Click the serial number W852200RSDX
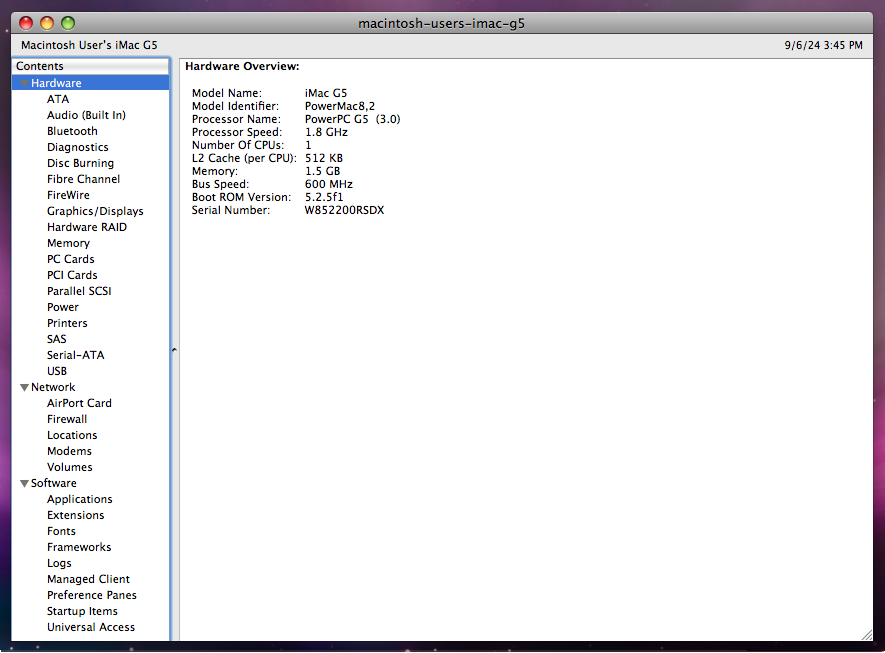The width and height of the screenshot is (885, 653). pyautogui.click(x=344, y=211)
